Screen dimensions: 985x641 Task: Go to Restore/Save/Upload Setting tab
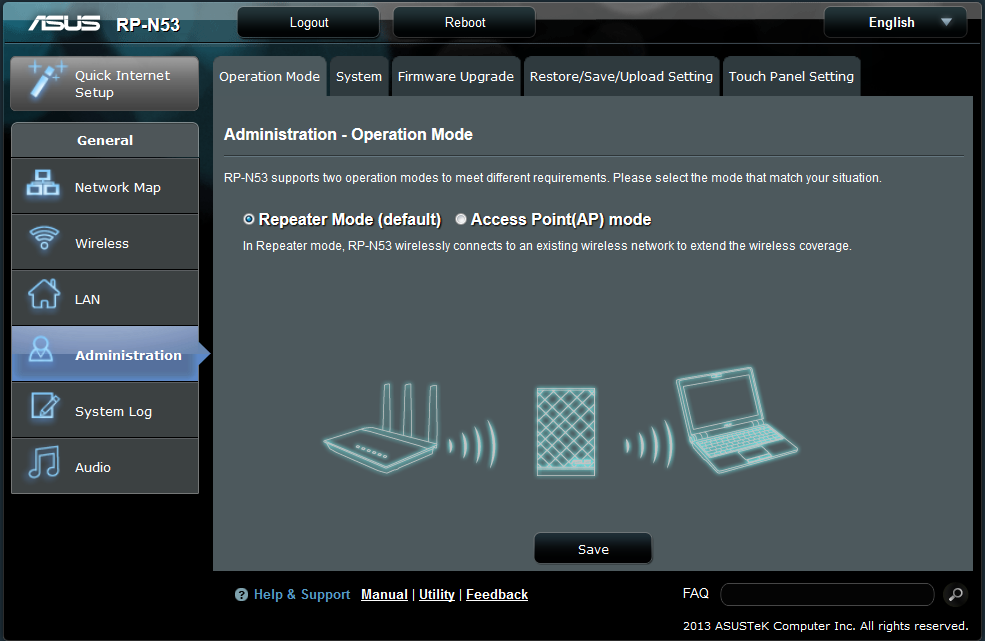(x=621, y=77)
